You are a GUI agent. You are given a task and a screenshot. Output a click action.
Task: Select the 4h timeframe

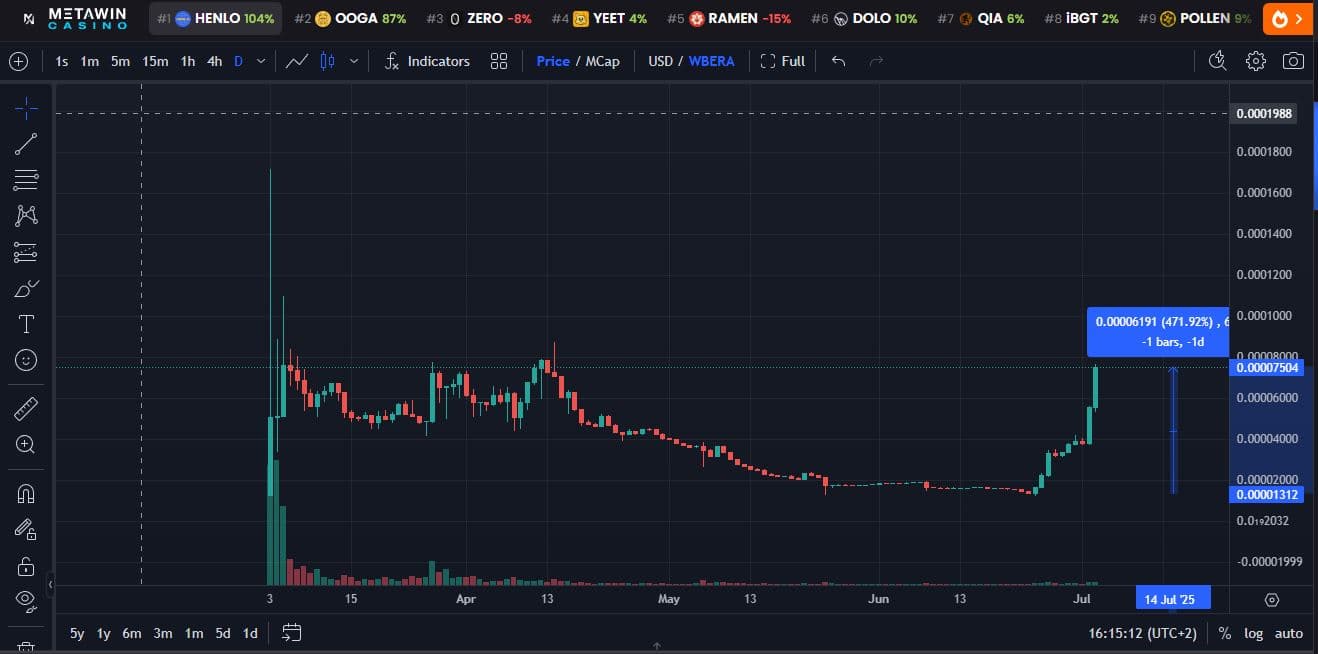point(215,61)
